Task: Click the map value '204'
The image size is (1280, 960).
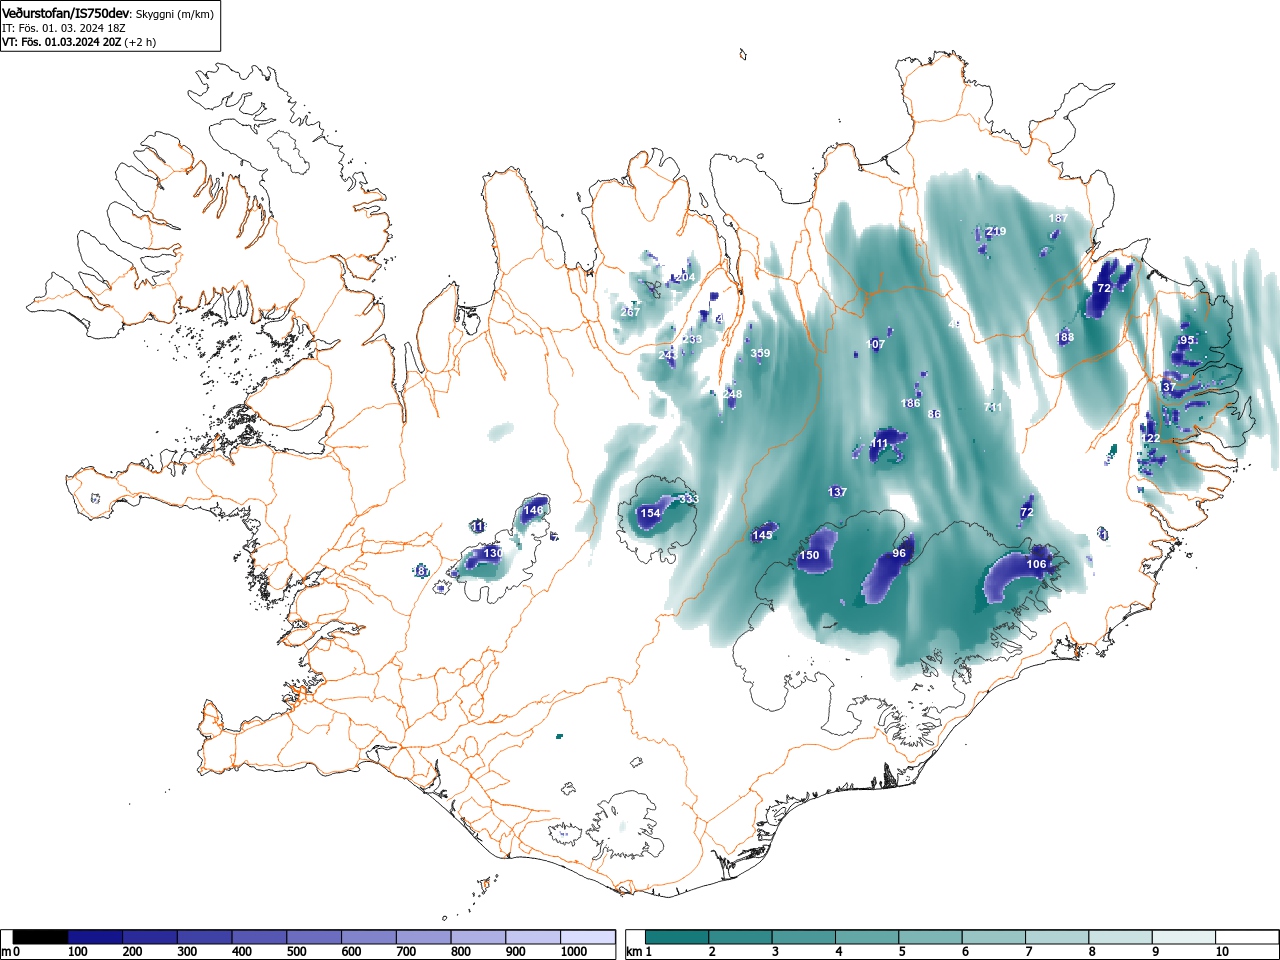Action: click(685, 278)
